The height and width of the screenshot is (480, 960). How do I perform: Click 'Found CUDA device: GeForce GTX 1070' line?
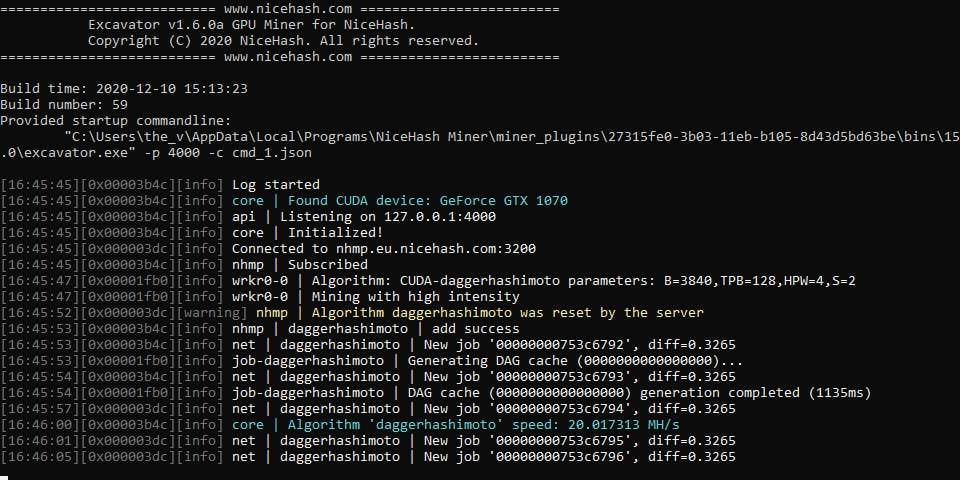tap(284, 201)
